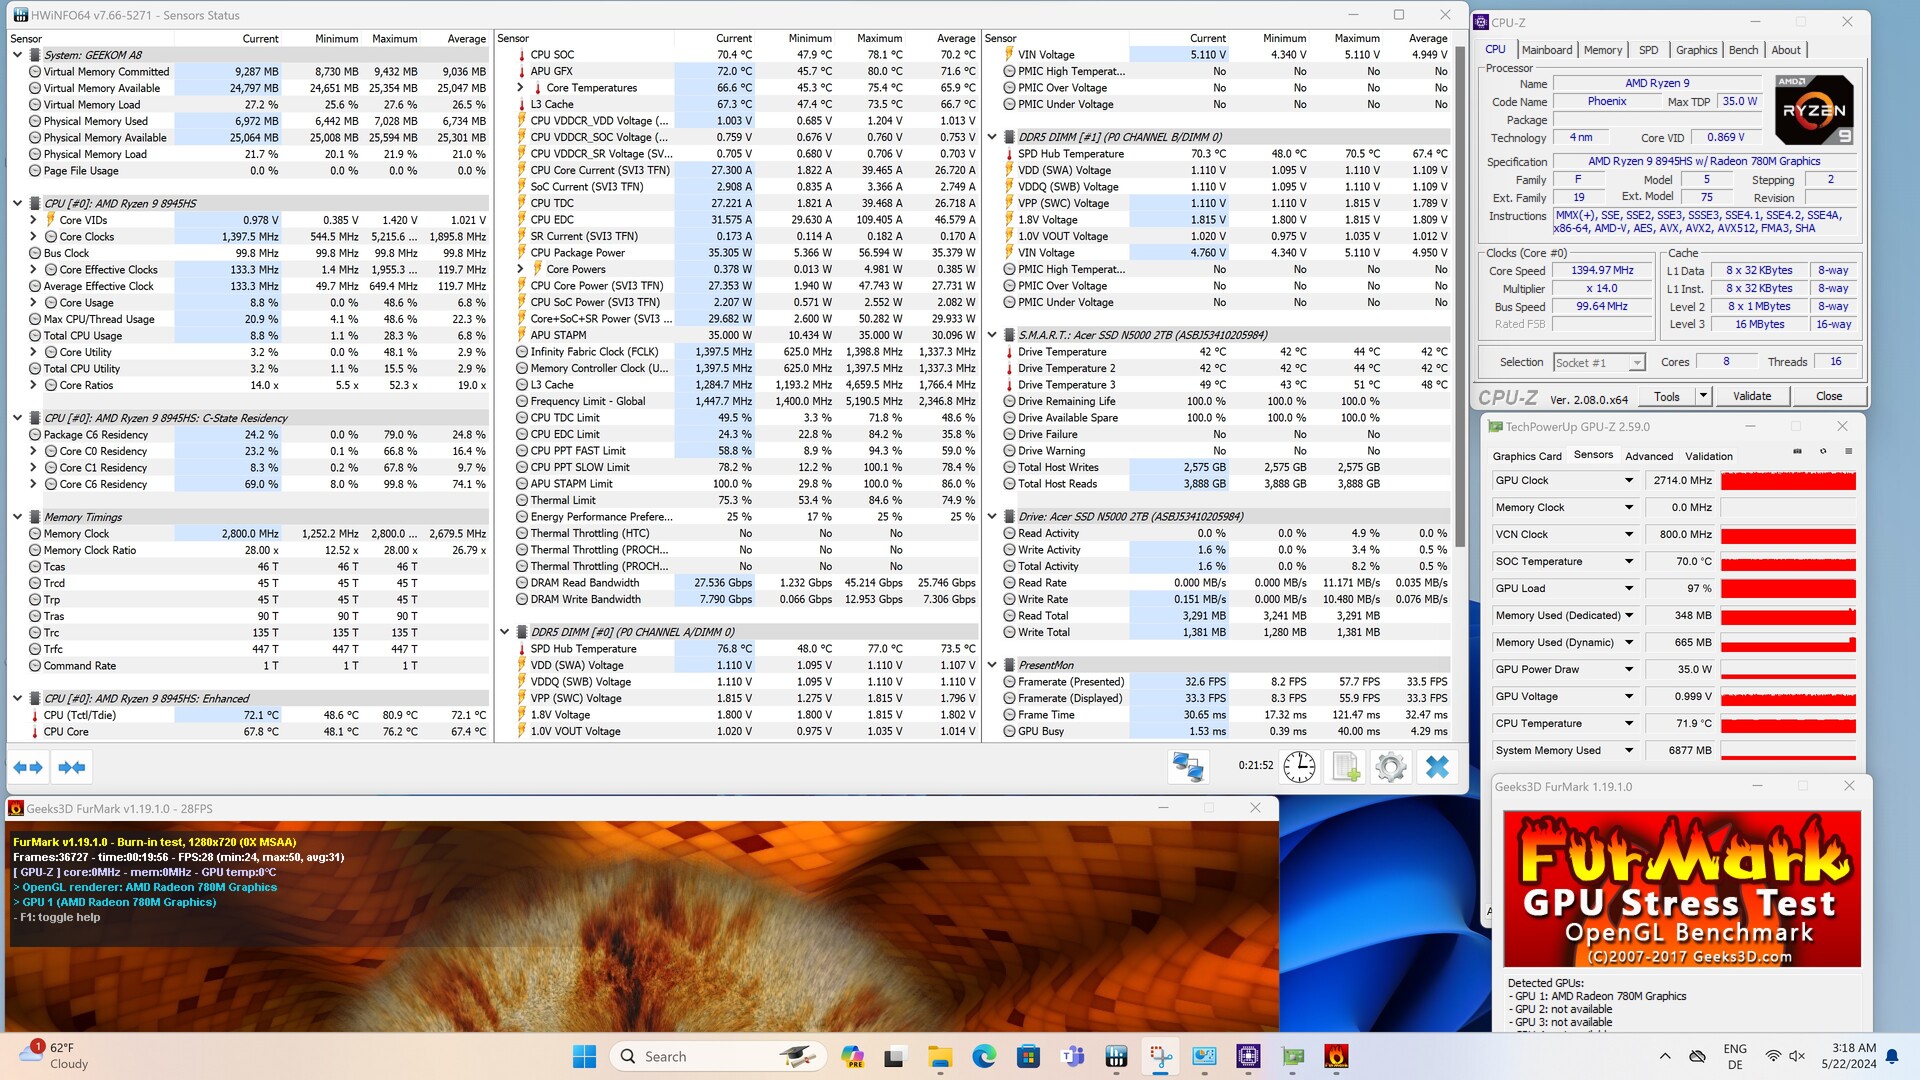Open GPU-Z hamburger menu icon
The width and height of the screenshot is (1920, 1080).
click(1848, 452)
